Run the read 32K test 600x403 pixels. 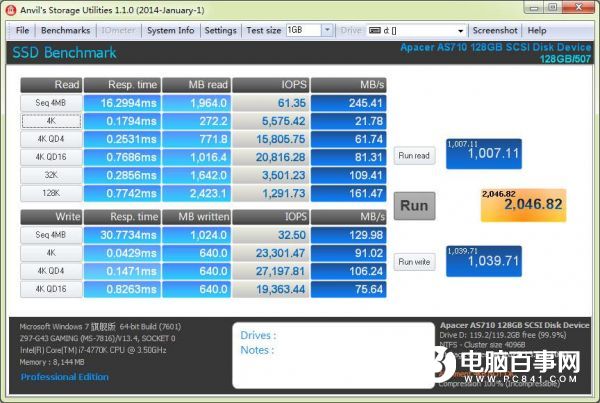[51, 175]
